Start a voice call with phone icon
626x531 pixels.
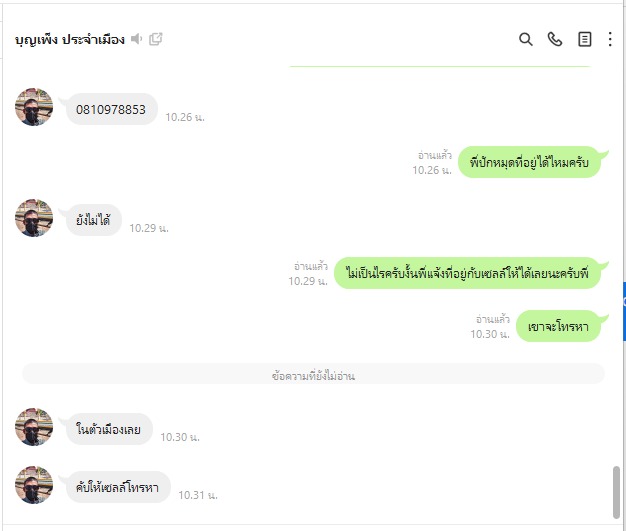tap(555, 39)
